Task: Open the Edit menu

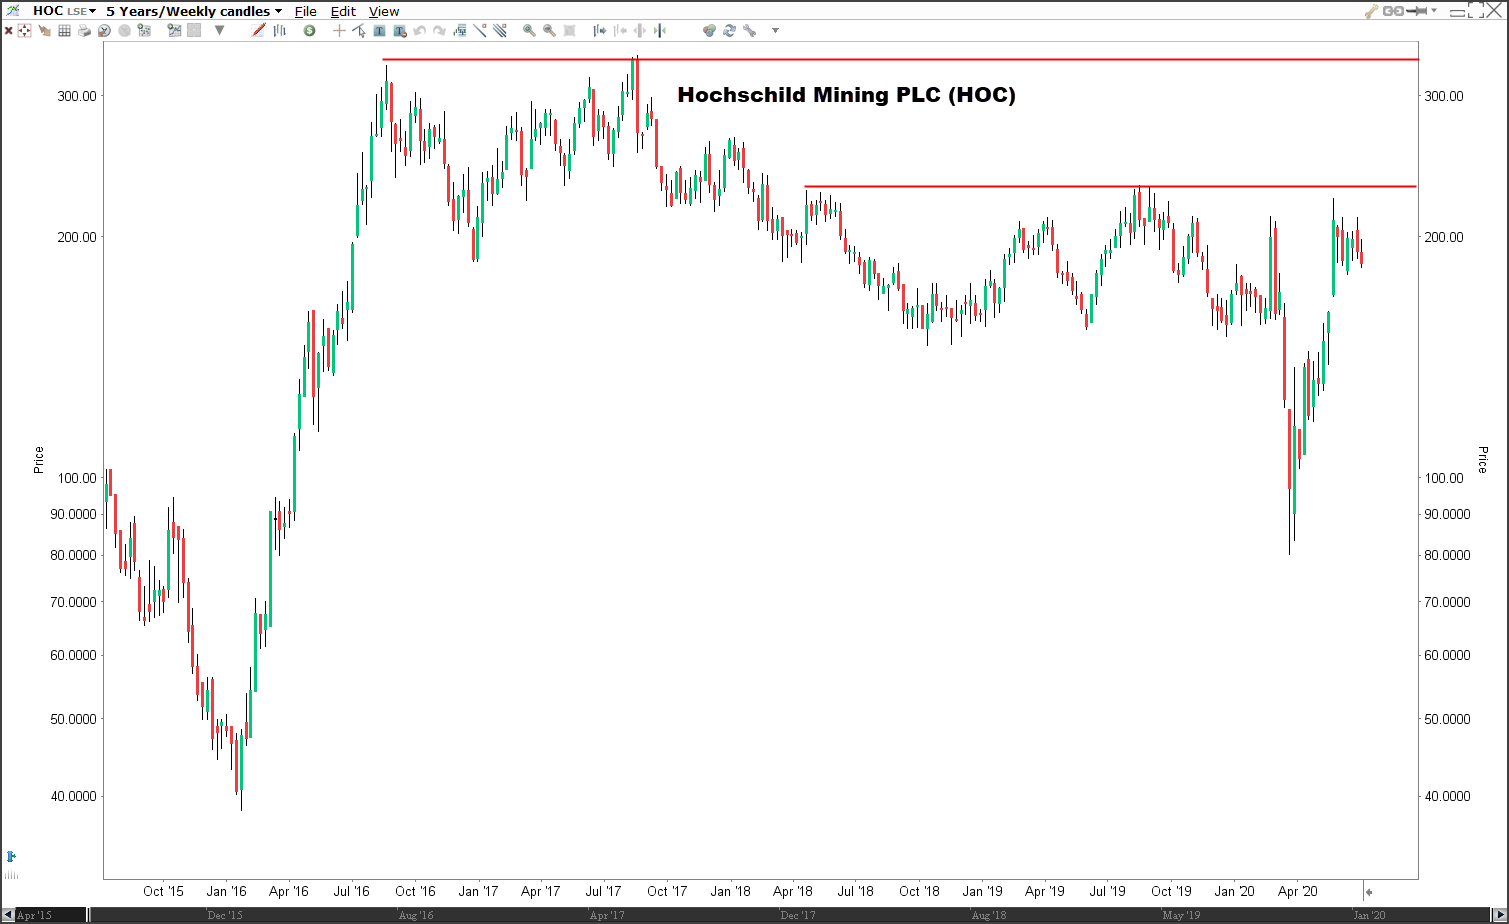Action: point(343,11)
